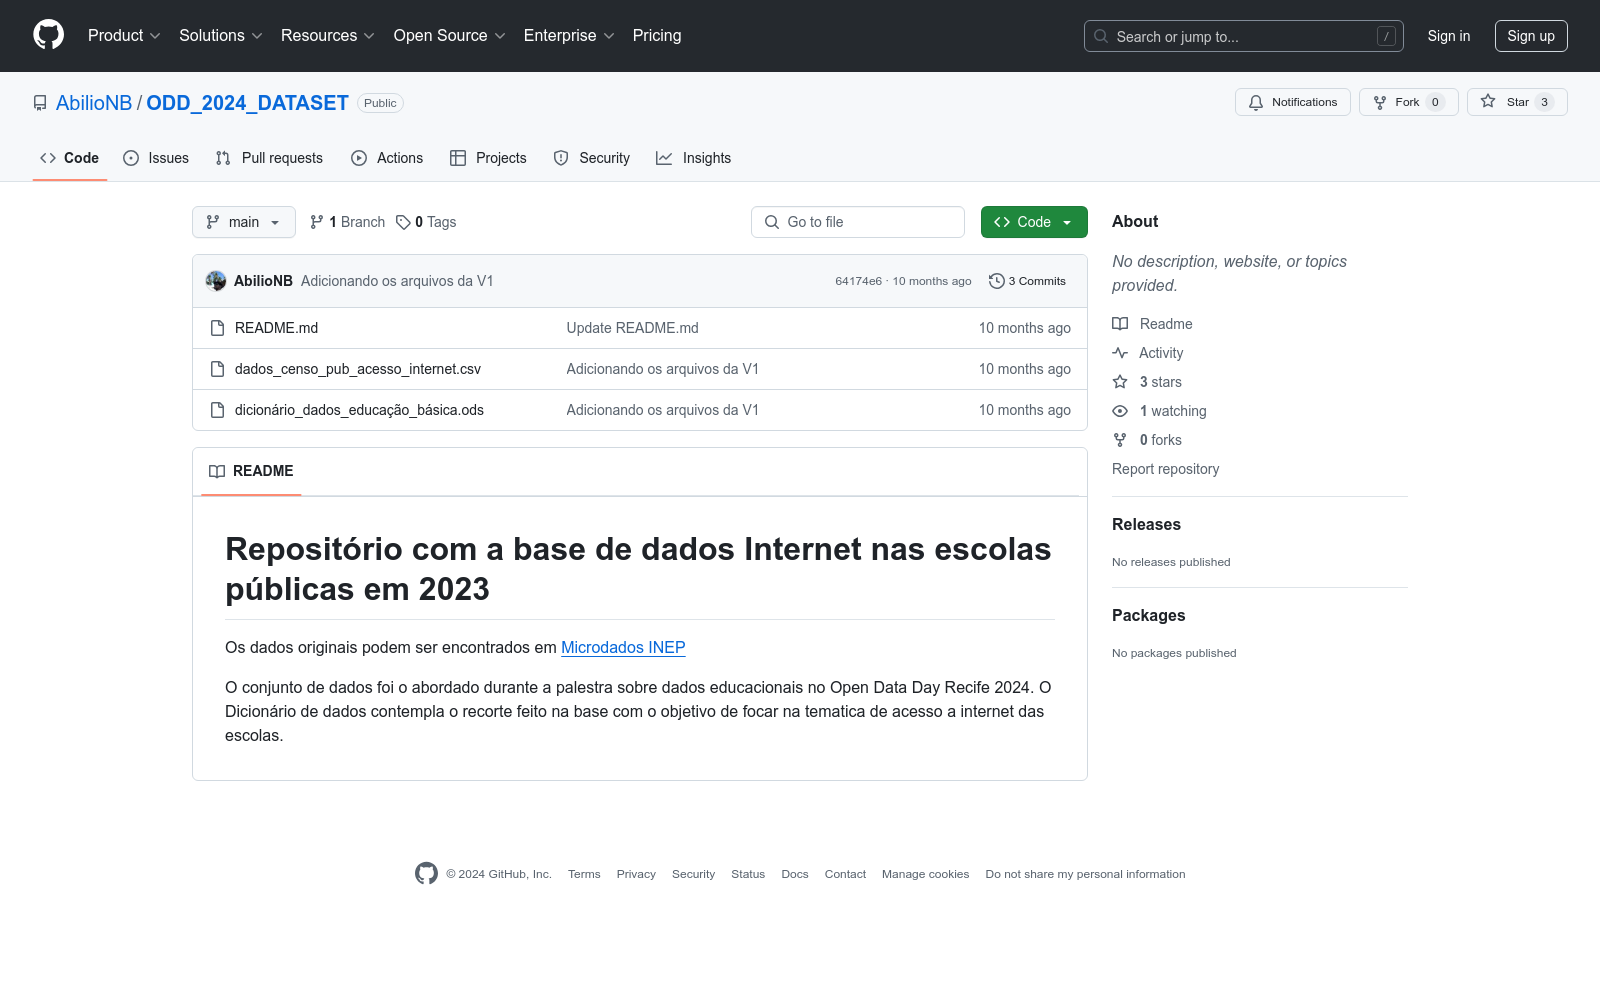Screen dimensions: 1600x1000
Task: Expand the Enterprise menu
Action: click(569, 35)
